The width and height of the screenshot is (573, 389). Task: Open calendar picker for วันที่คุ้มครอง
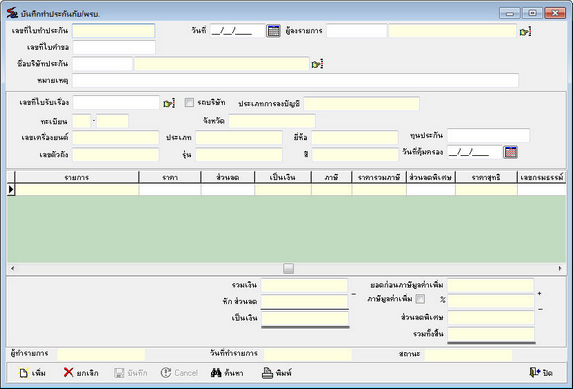(x=511, y=152)
